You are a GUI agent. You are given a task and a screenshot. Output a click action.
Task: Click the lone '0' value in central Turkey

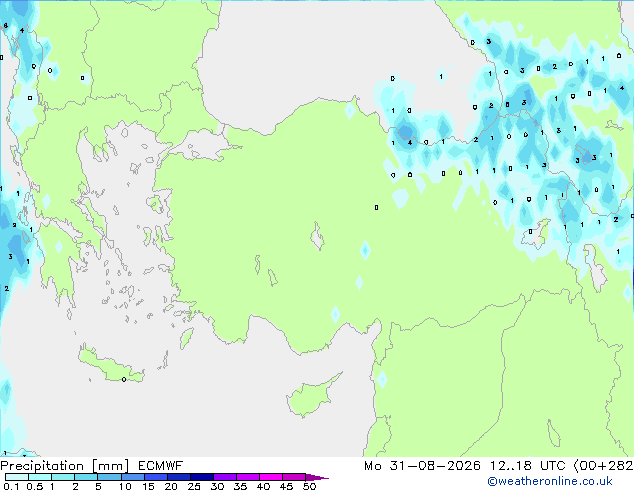pos(376,207)
